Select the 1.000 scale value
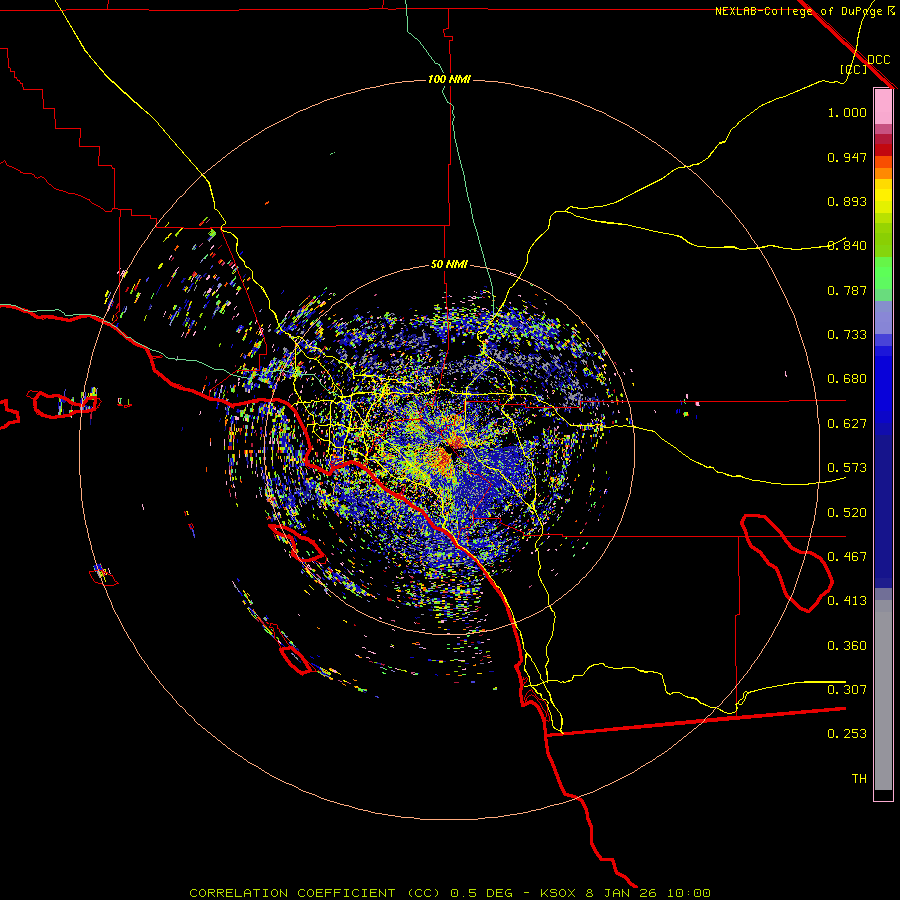Viewport: 900px width, 900px height. point(847,112)
